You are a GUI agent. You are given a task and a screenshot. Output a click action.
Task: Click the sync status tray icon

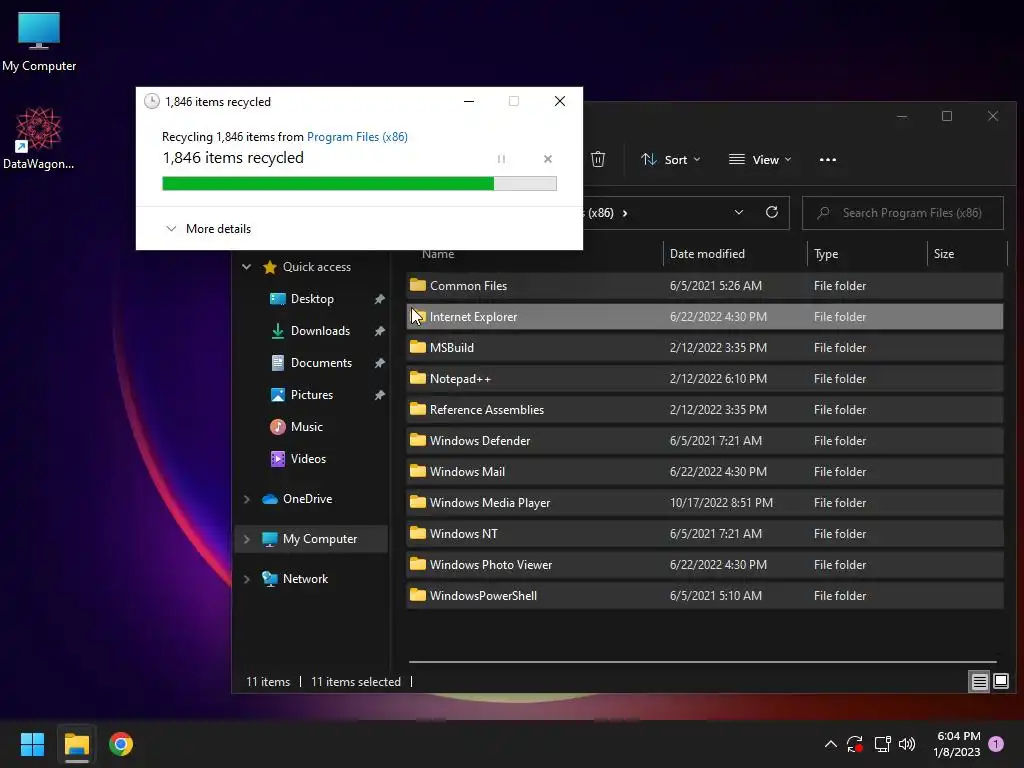click(x=855, y=744)
